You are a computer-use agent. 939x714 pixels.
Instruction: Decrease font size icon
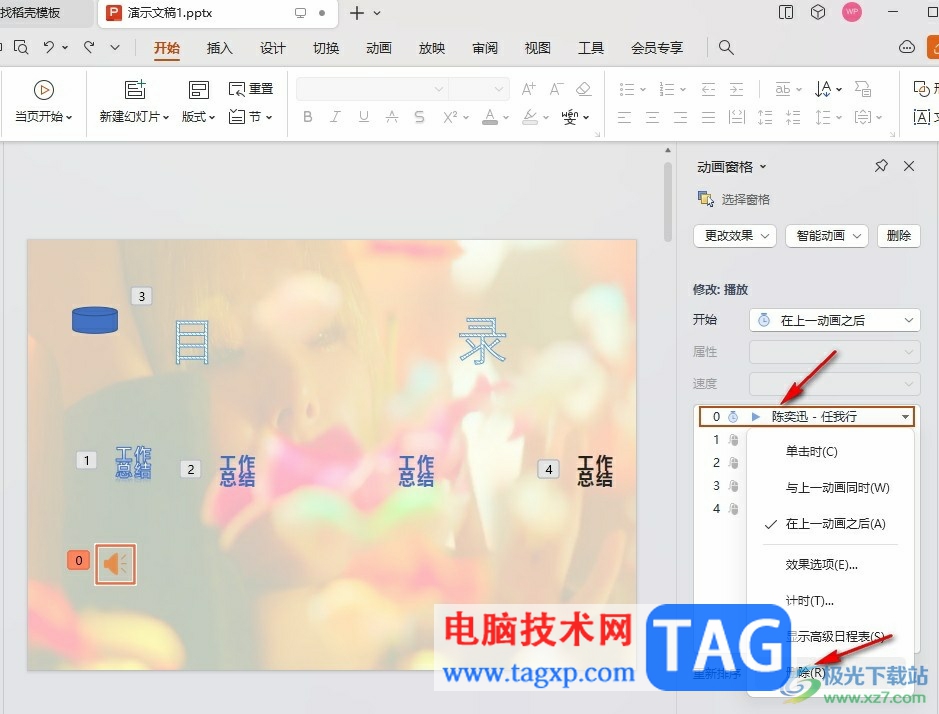pos(556,89)
